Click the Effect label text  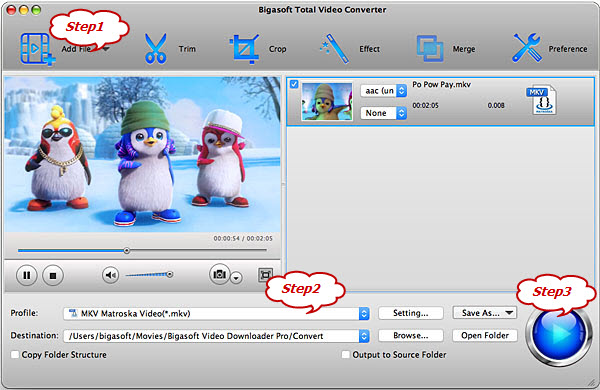[x=369, y=49]
